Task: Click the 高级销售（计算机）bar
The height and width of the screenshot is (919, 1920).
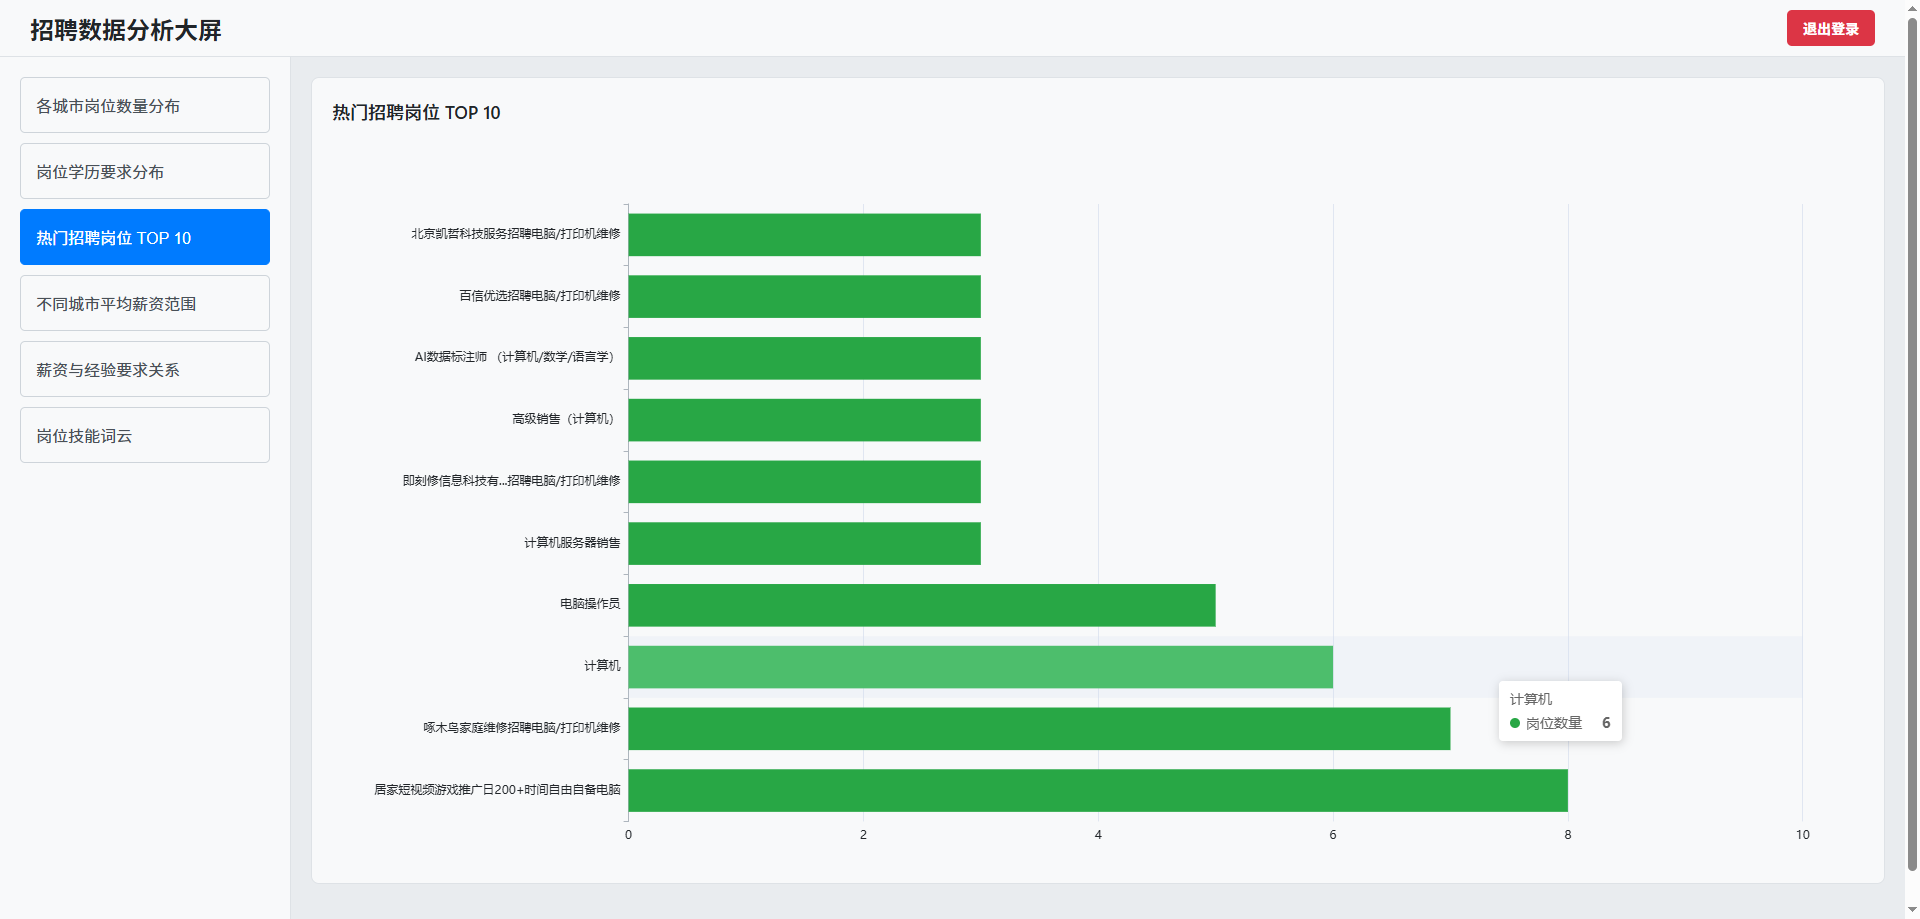Action: click(804, 420)
